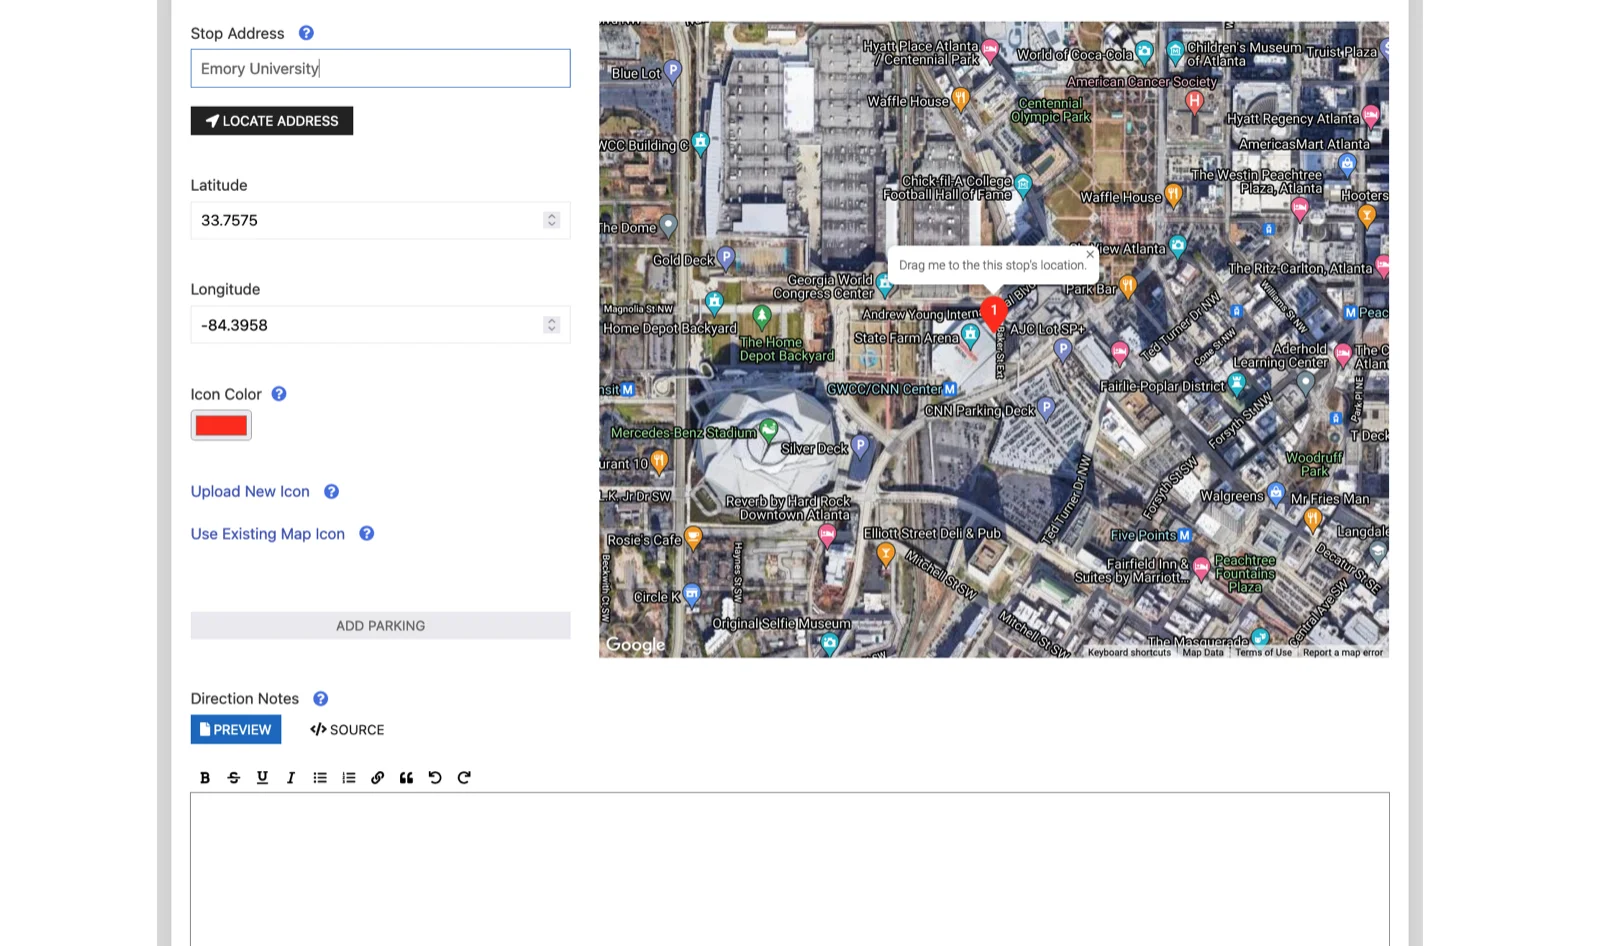Click Rosie's Cafe restaurant pin
Screen dimensions: 1600x946
[x=693, y=538]
